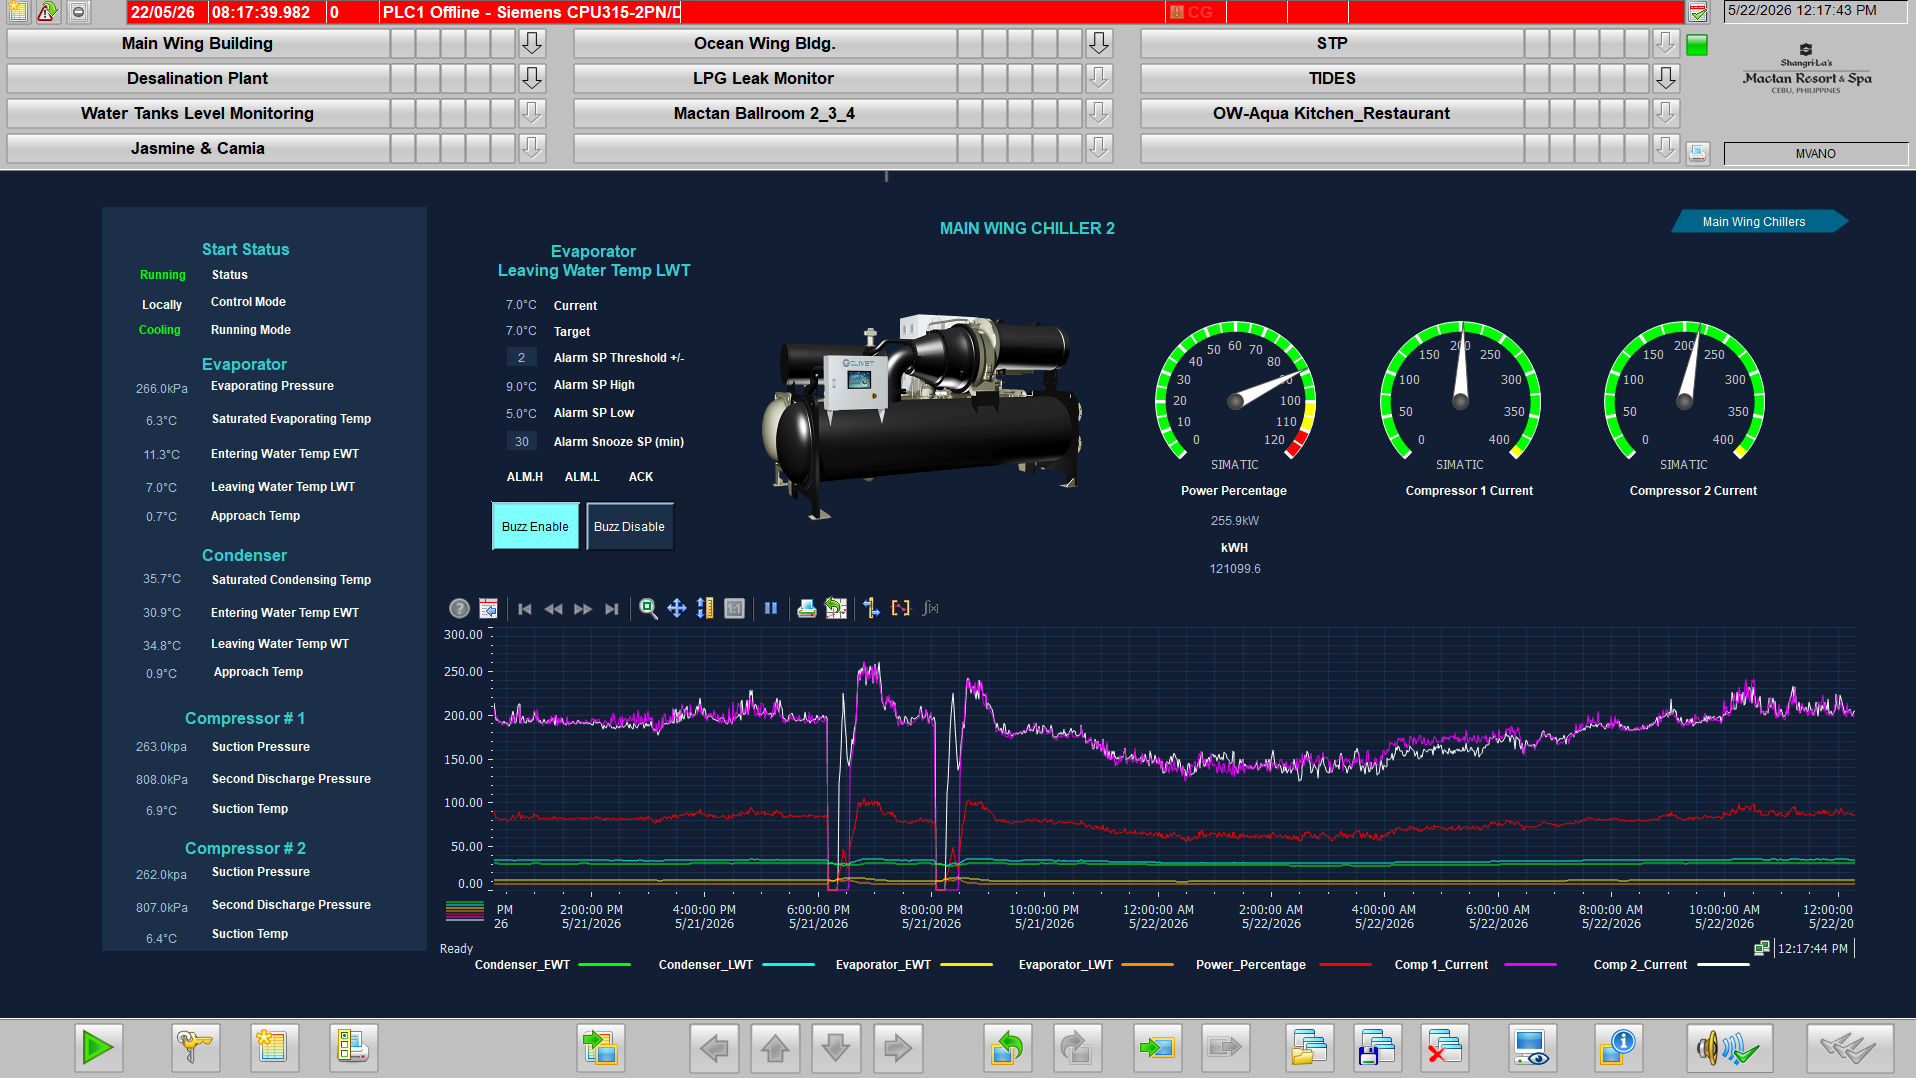Open saved screen composition folder icon

point(1309,1048)
